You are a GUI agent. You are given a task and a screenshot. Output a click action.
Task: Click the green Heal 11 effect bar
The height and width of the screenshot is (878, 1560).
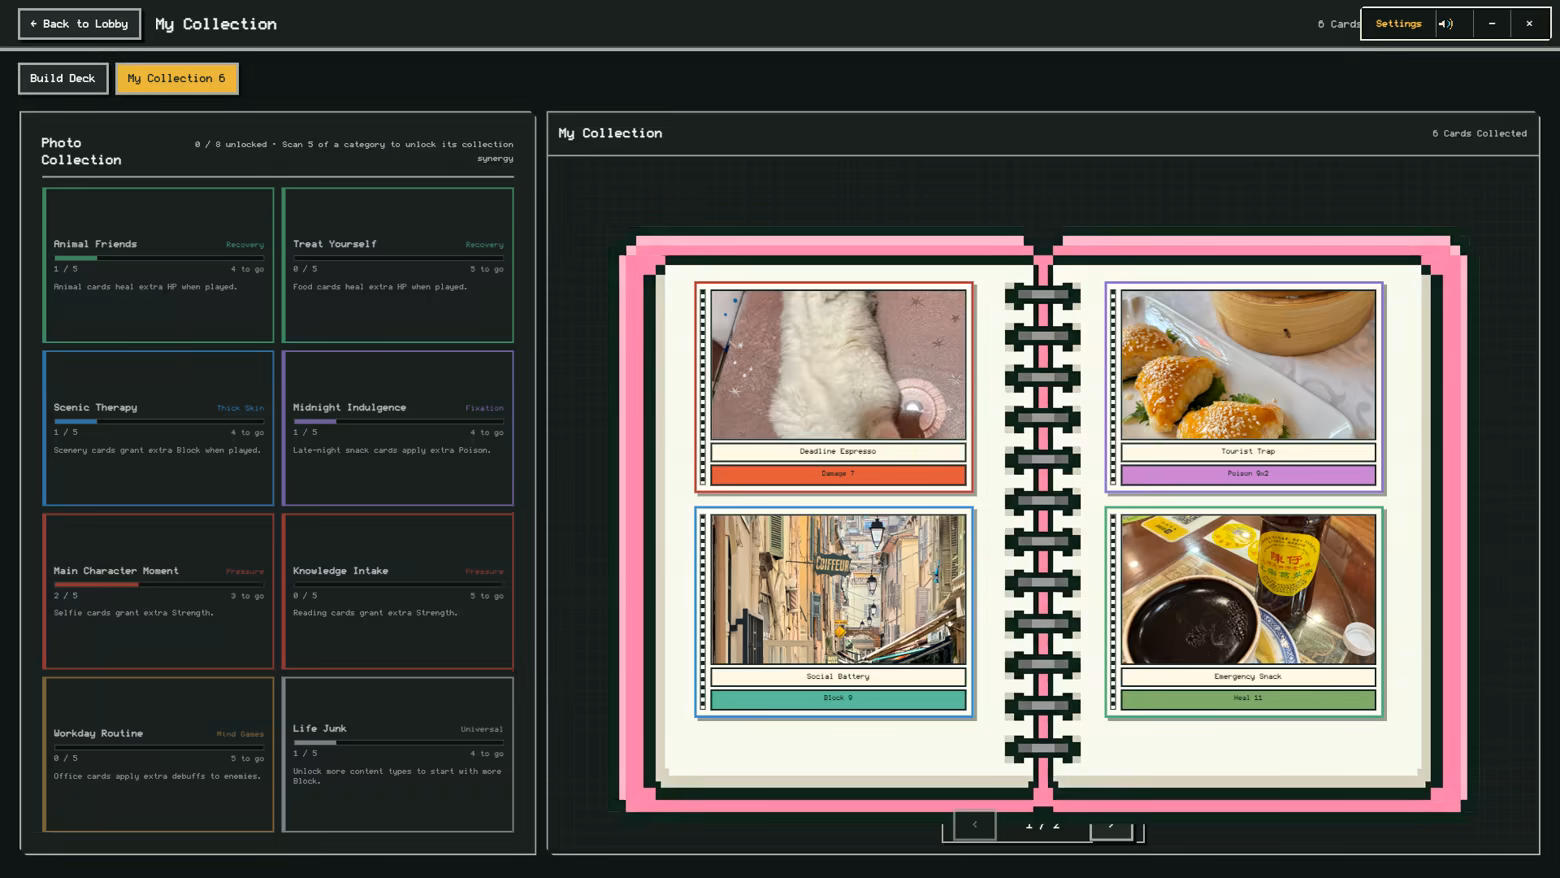[1248, 699]
